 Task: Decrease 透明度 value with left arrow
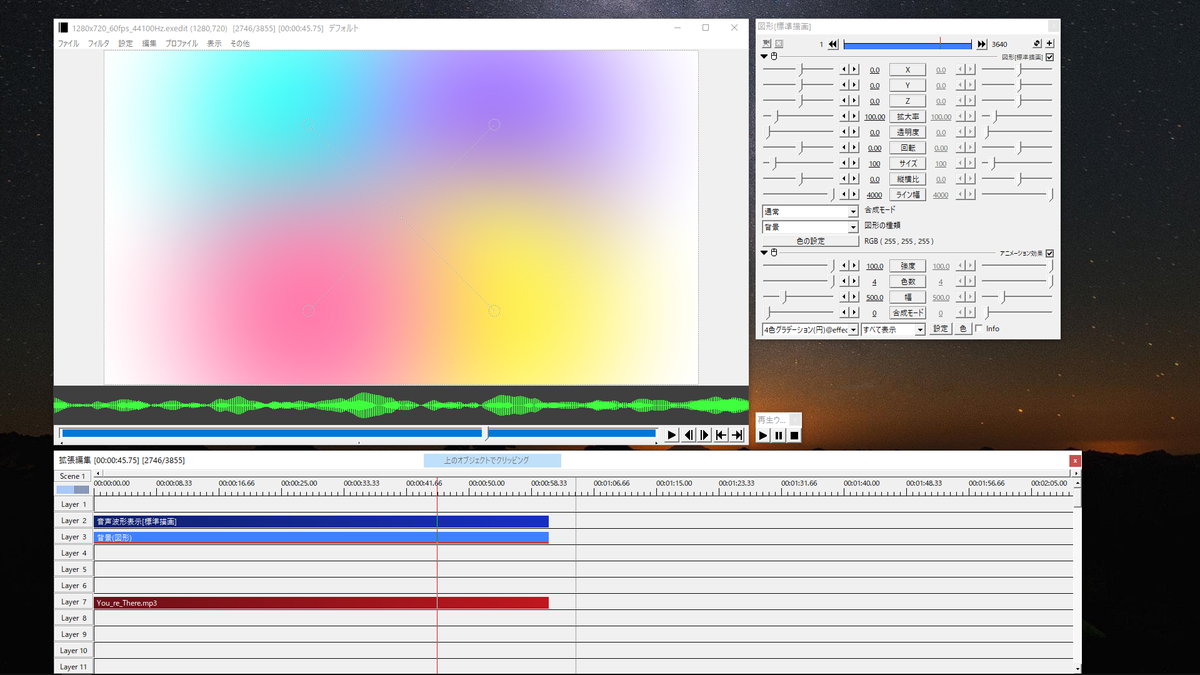(843, 132)
